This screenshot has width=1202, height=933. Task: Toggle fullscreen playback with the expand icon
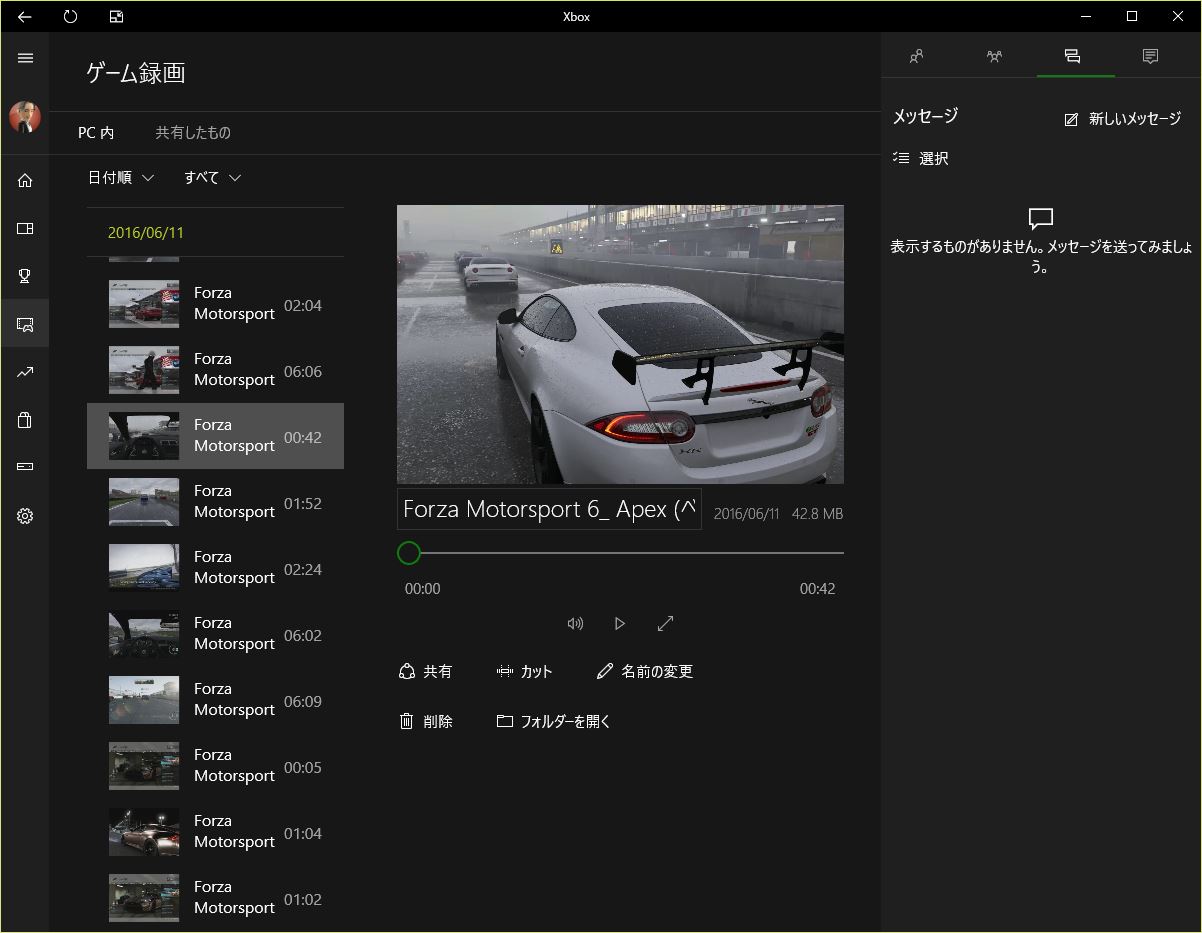[x=665, y=622]
